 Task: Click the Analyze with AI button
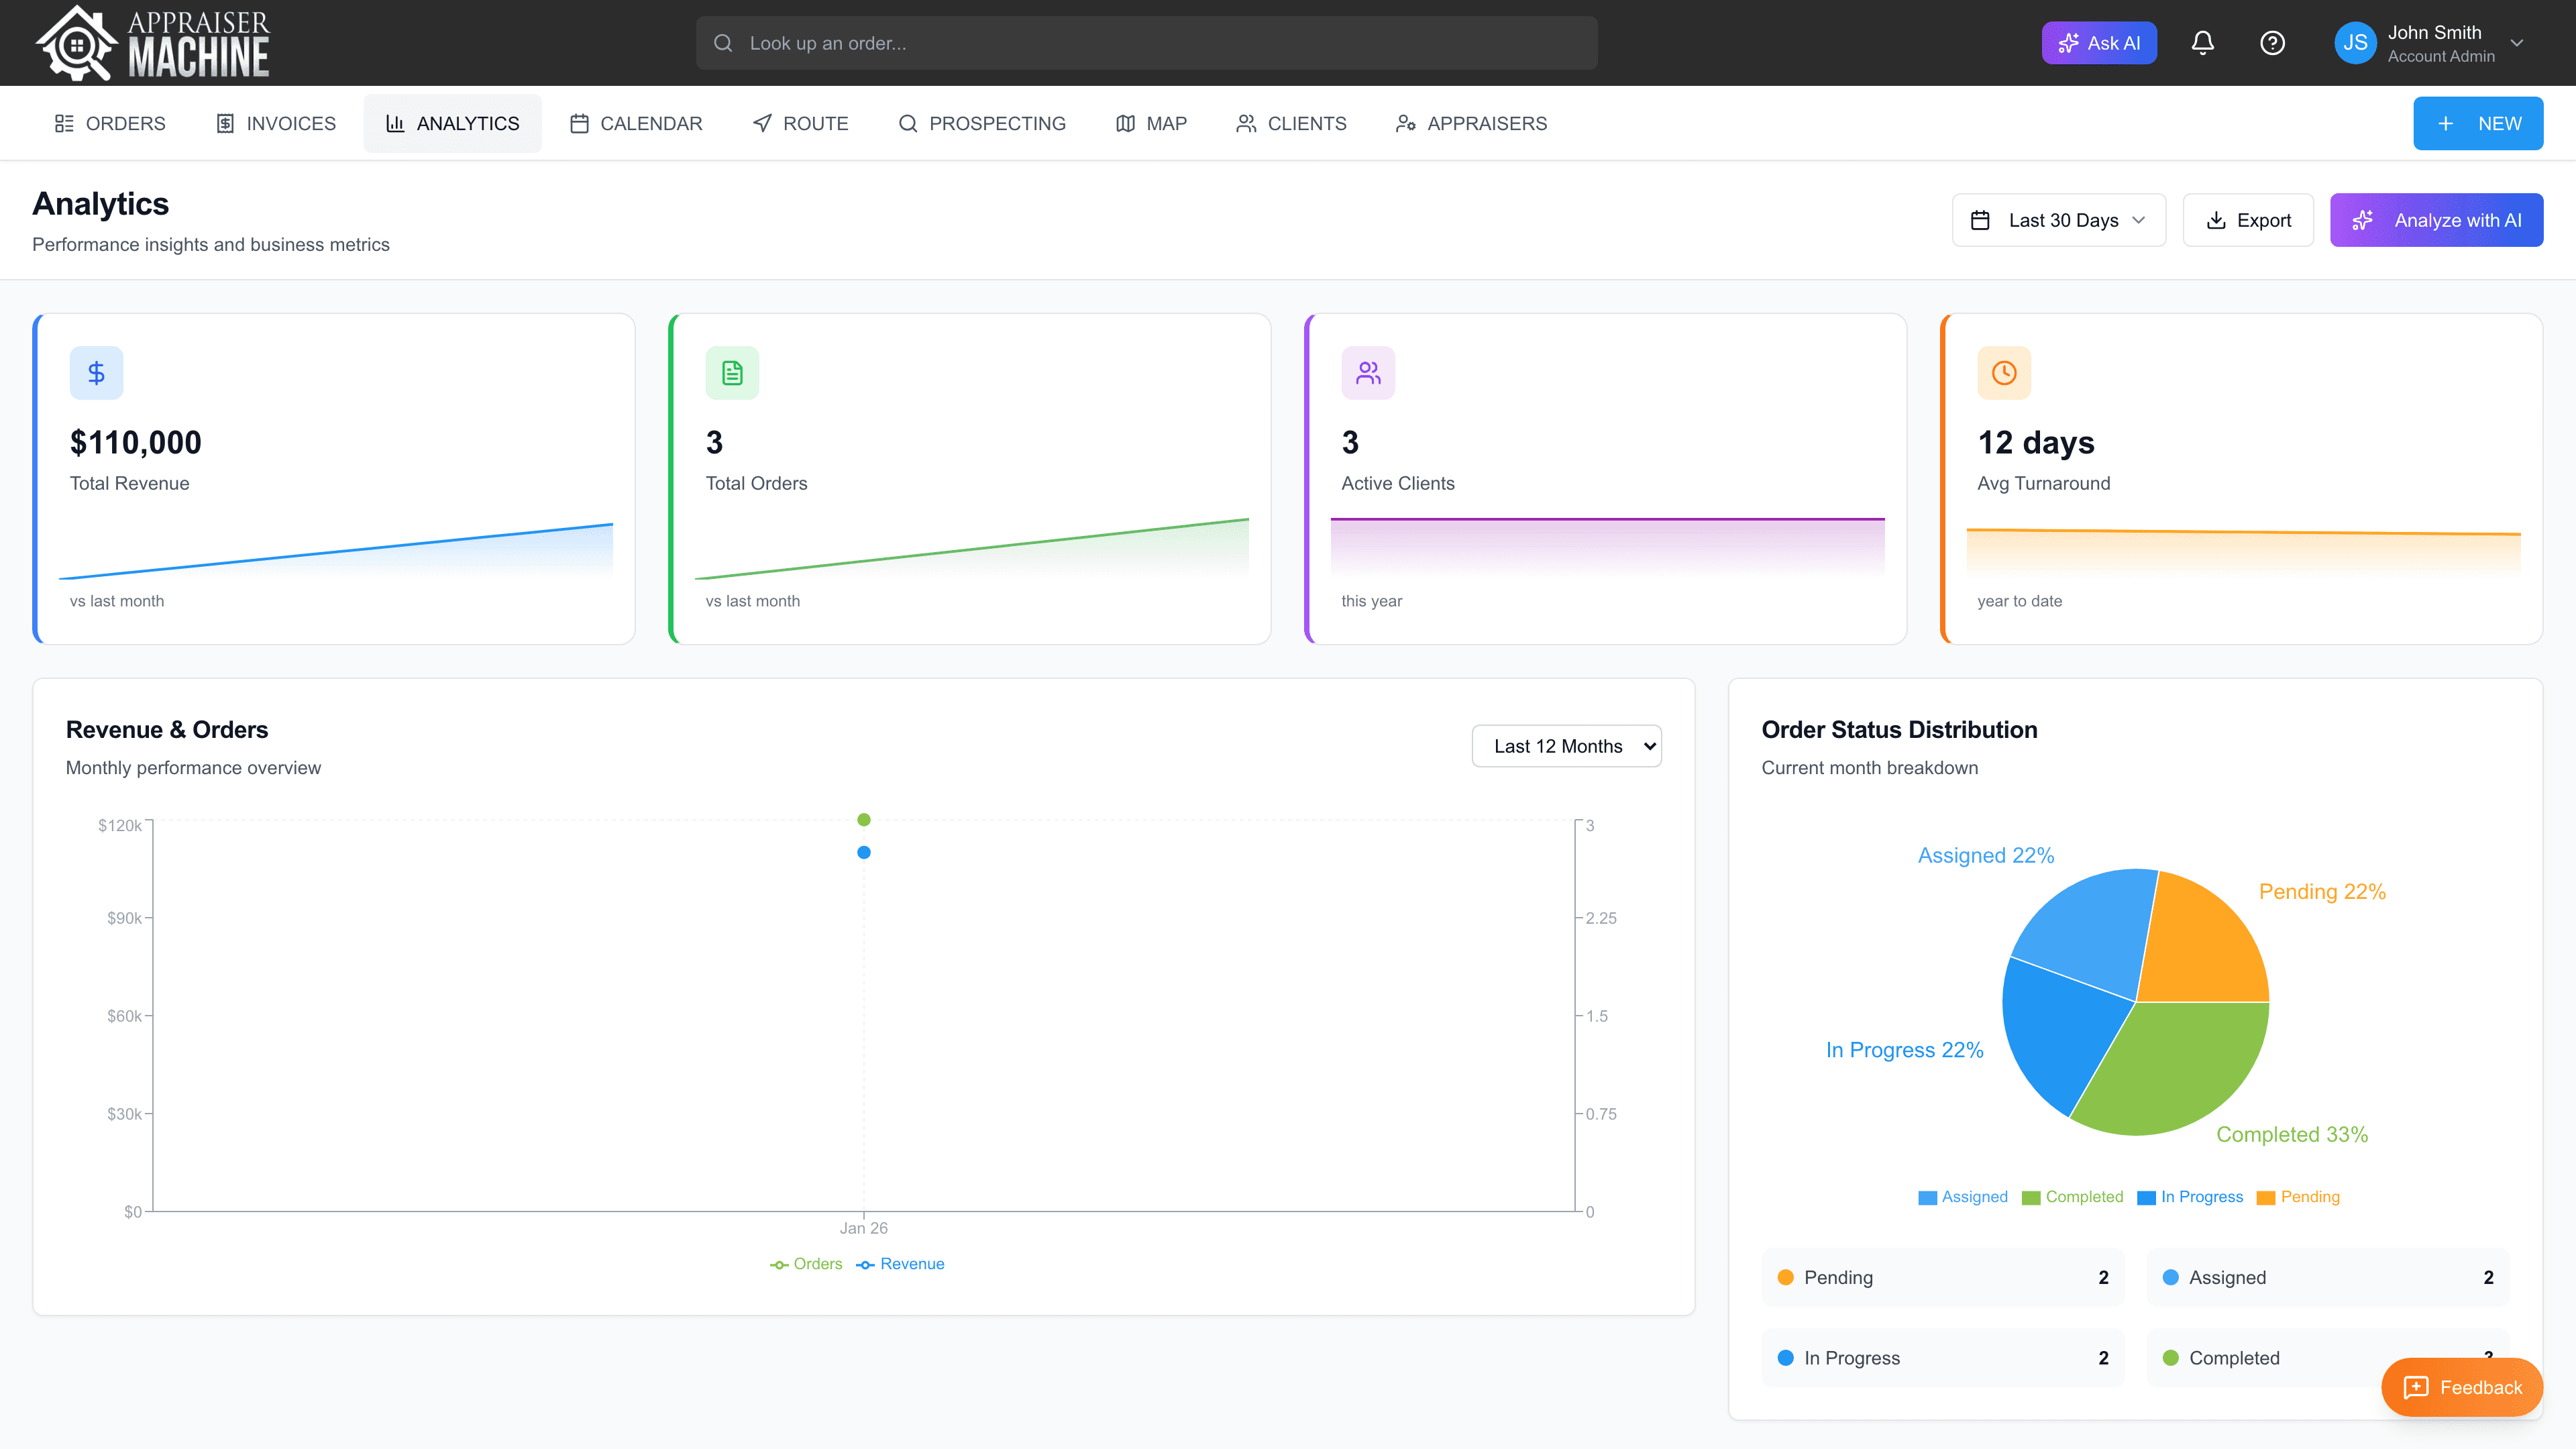[x=2436, y=219]
